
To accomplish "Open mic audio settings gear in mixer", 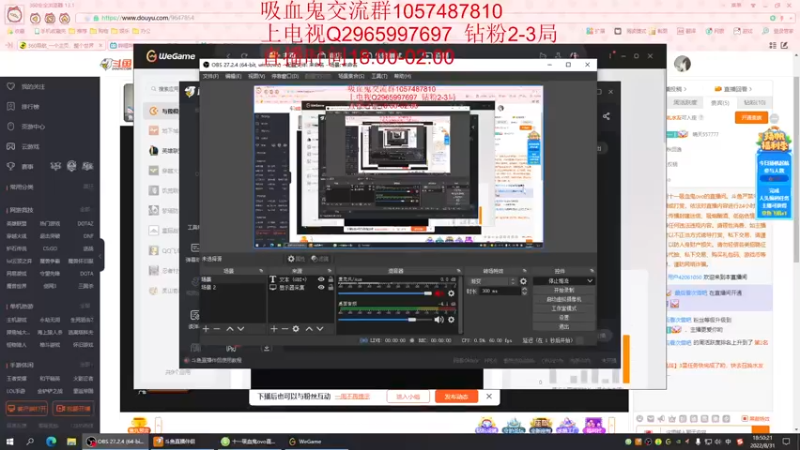I will pyautogui.click(x=451, y=293).
